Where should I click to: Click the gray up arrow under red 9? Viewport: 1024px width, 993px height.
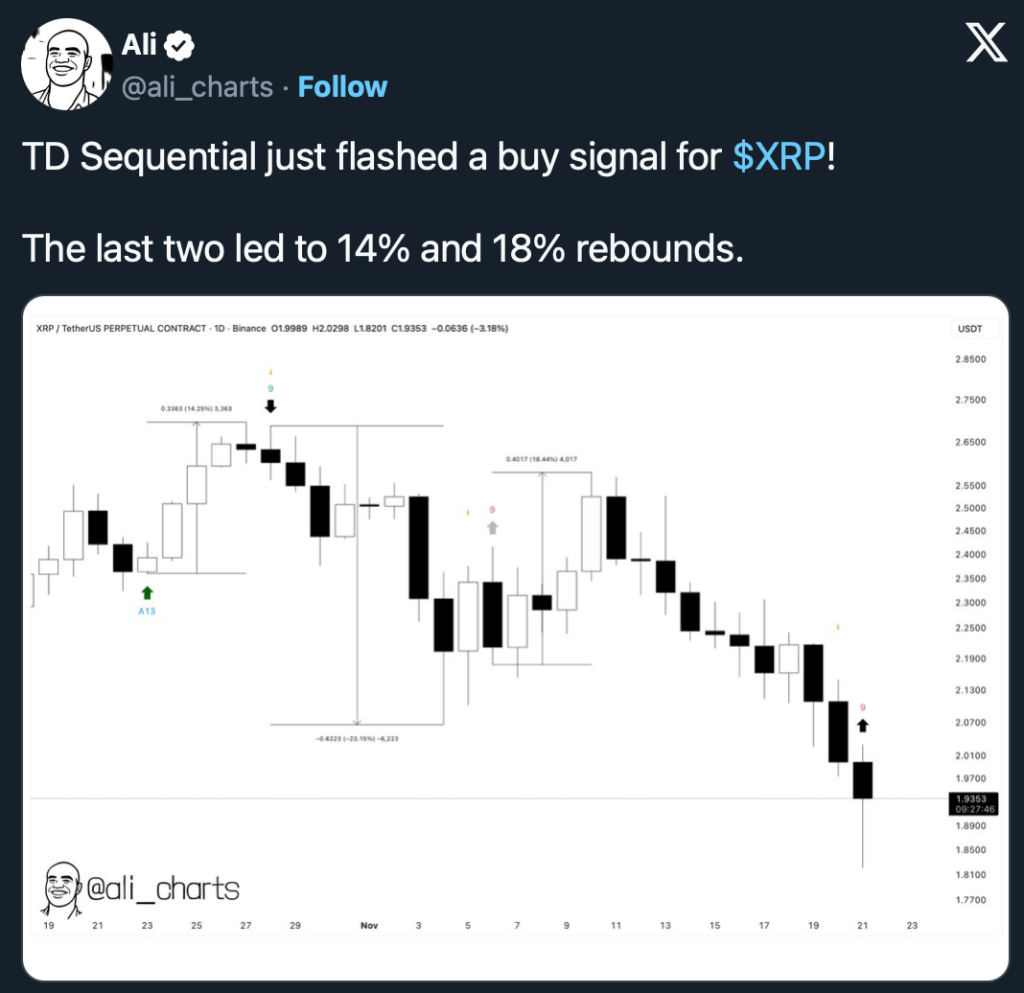click(492, 527)
